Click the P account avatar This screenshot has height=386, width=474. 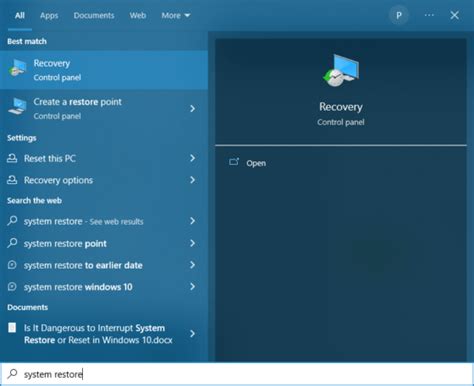coord(399,15)
